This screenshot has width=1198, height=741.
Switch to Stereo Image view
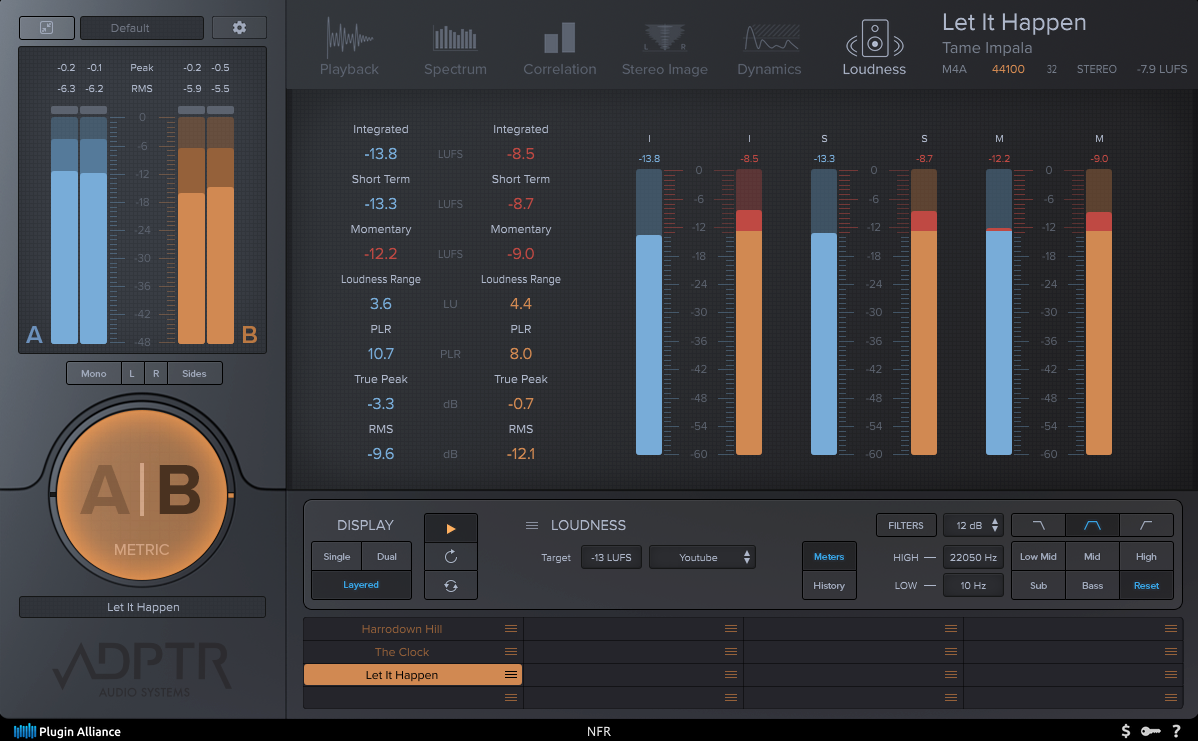point(665,48)
